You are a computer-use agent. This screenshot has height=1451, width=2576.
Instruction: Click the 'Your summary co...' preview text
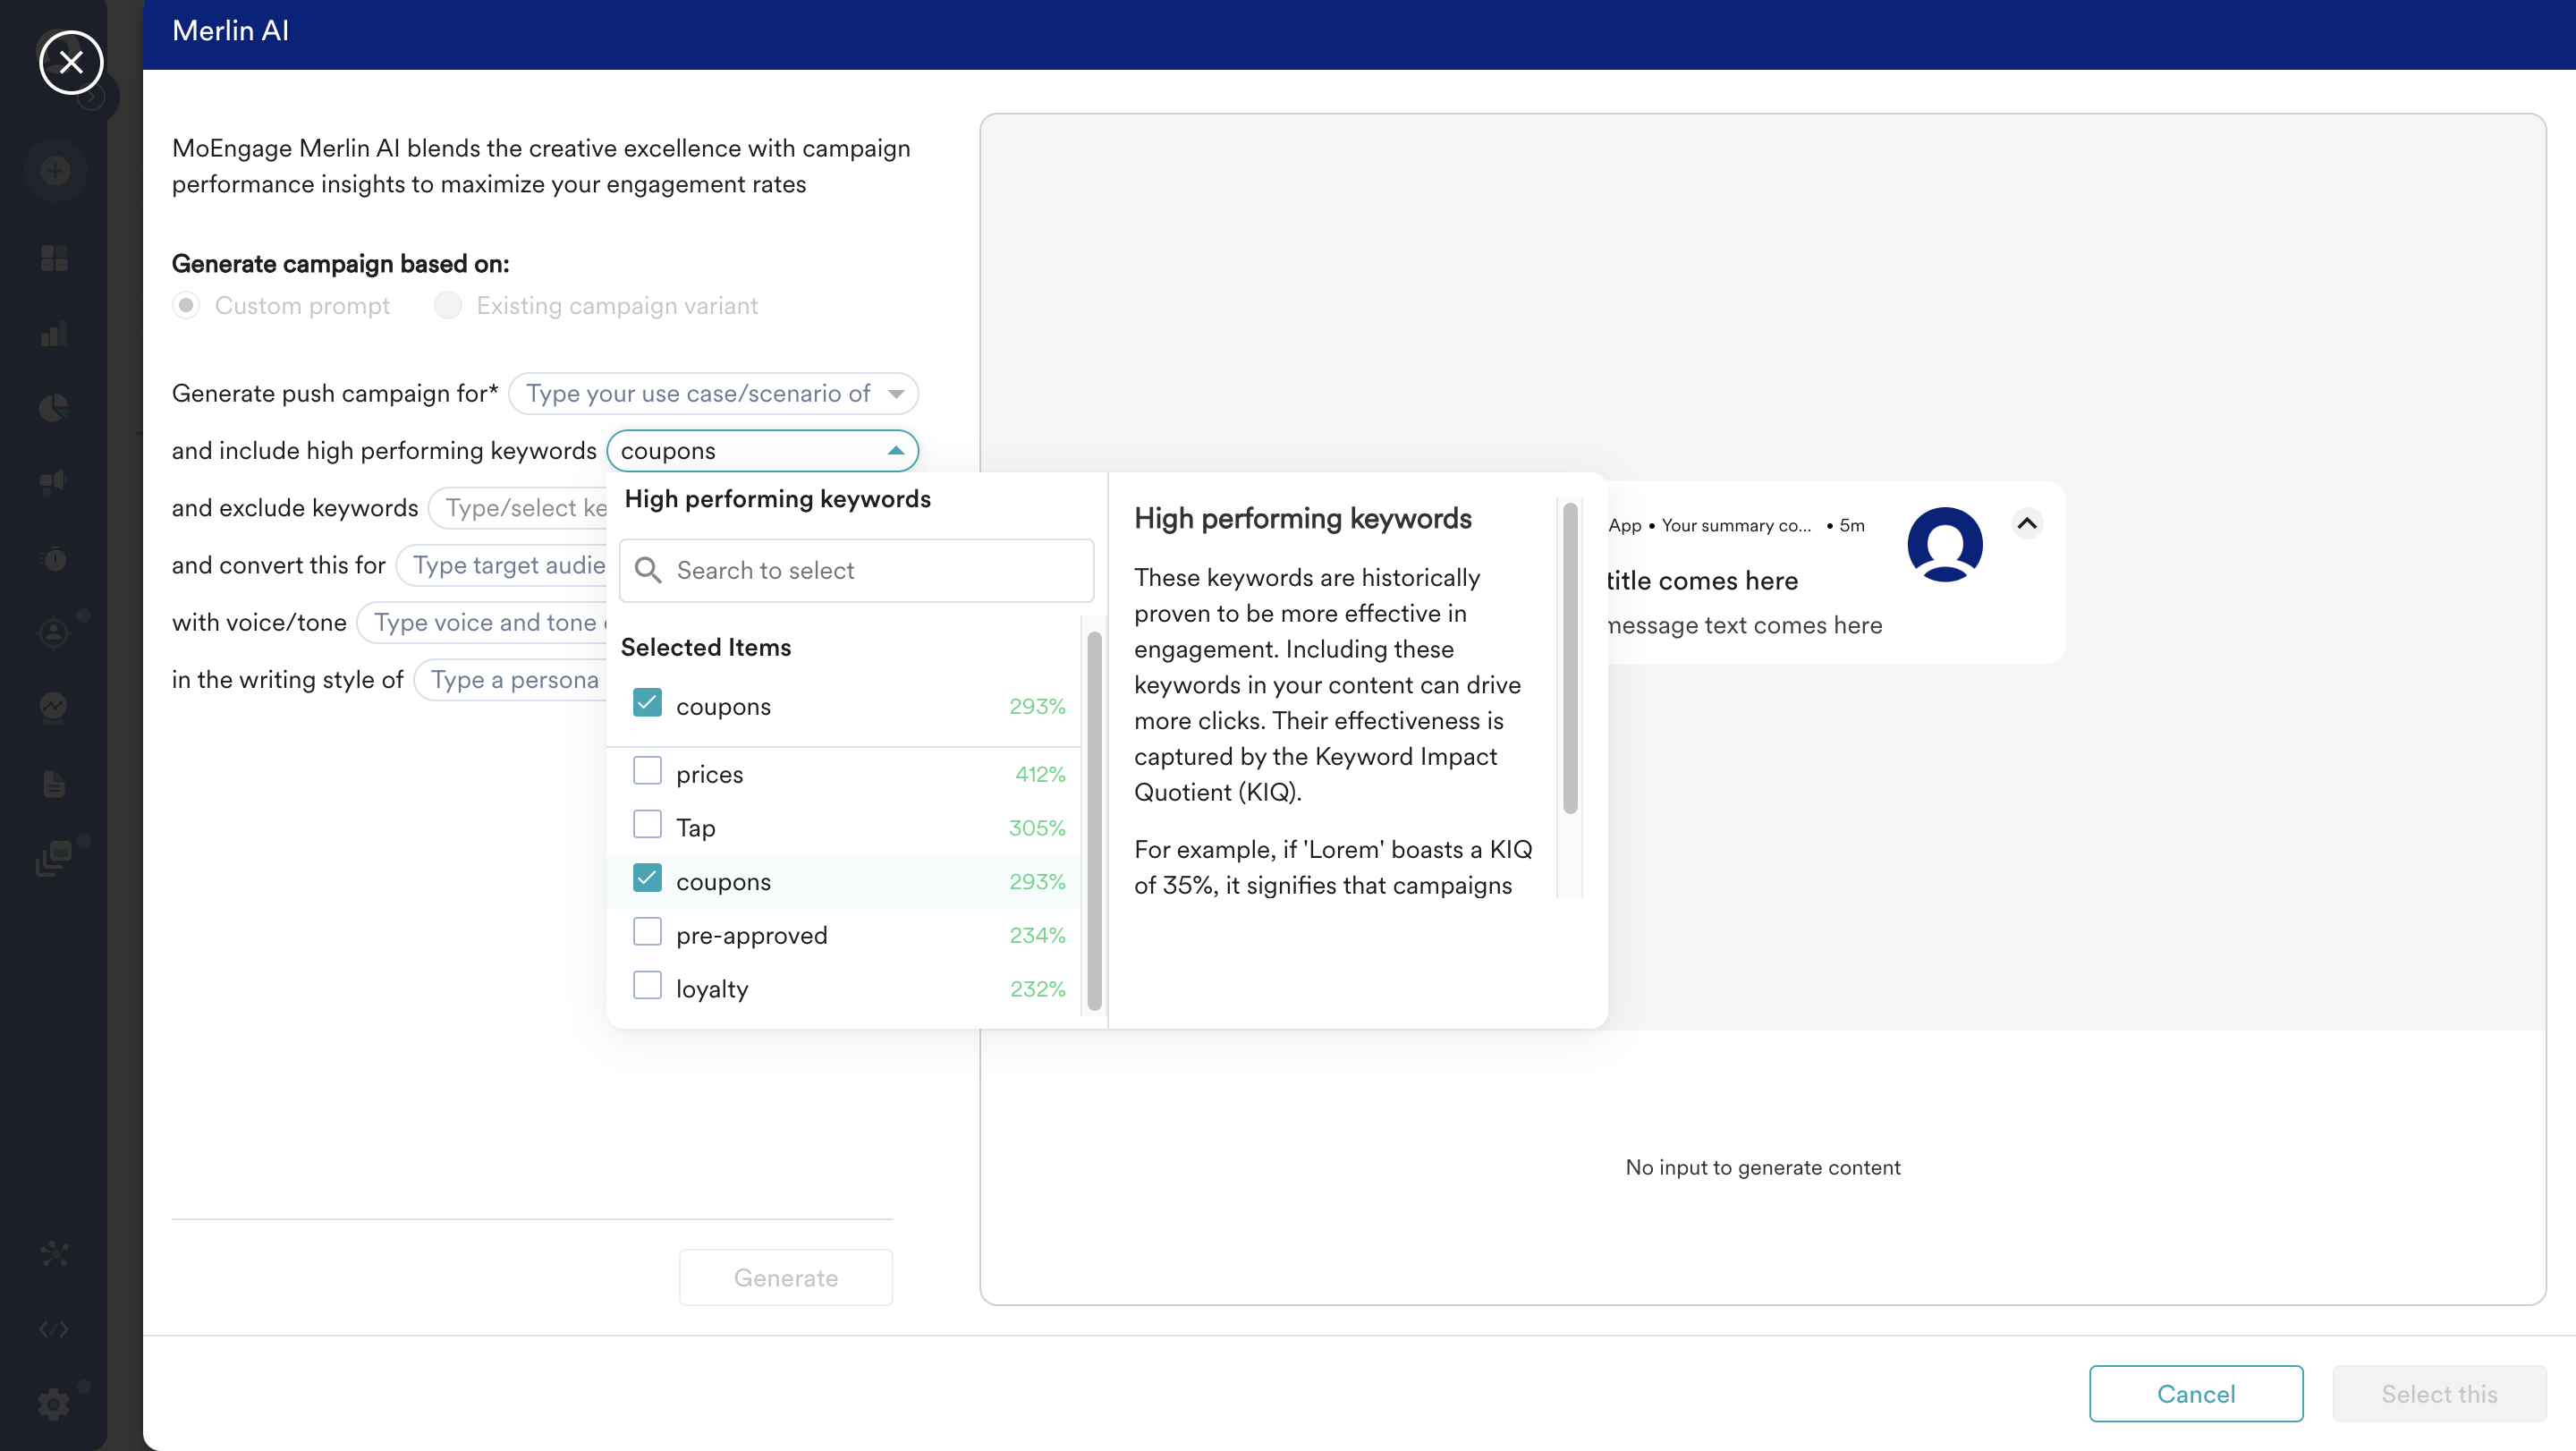tap(1737, 525)
